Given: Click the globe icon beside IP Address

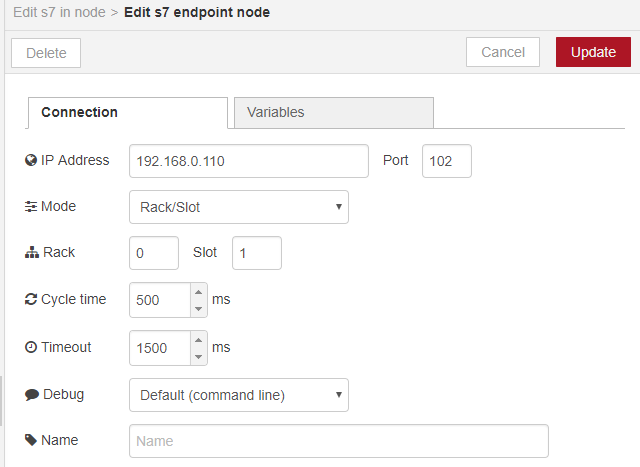Looking at the screenshot, I should [x=31, y=160].
